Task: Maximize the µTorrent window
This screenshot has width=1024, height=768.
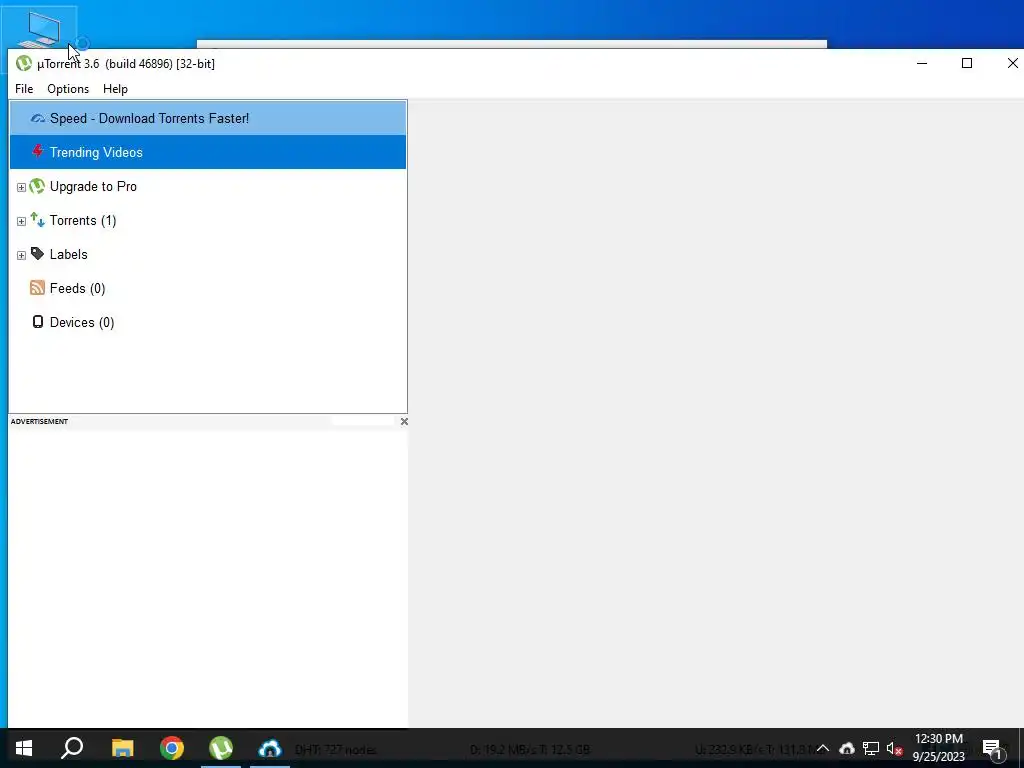Action: [x=967, y=63]
